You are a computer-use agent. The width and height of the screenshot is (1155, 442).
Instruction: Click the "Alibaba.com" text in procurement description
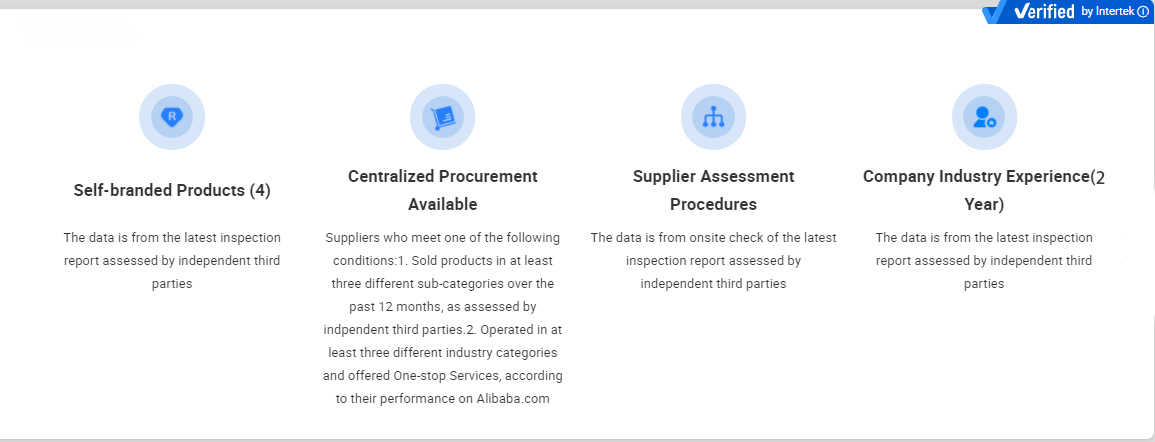(513, 399)
